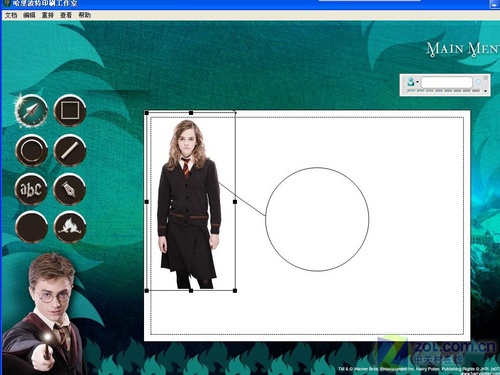The height and width of the screenshot is (375, 500).
Task: Open the 查看 menu
Action: [66, 15]
